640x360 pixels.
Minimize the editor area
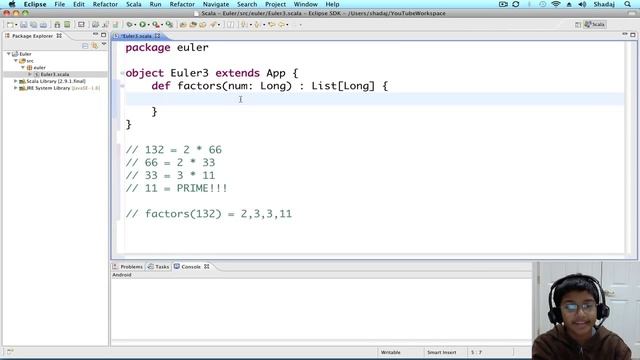point(624,35)
